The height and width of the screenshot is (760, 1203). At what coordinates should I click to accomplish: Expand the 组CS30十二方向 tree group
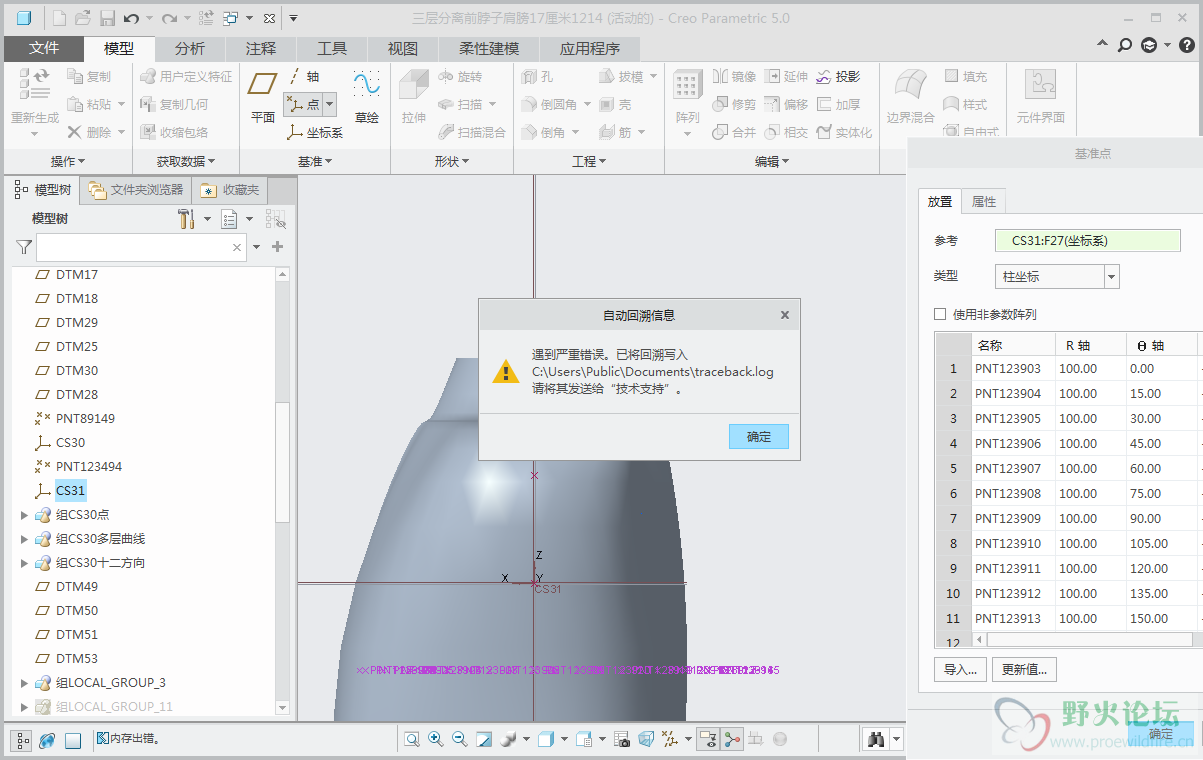tap(25, 563)
